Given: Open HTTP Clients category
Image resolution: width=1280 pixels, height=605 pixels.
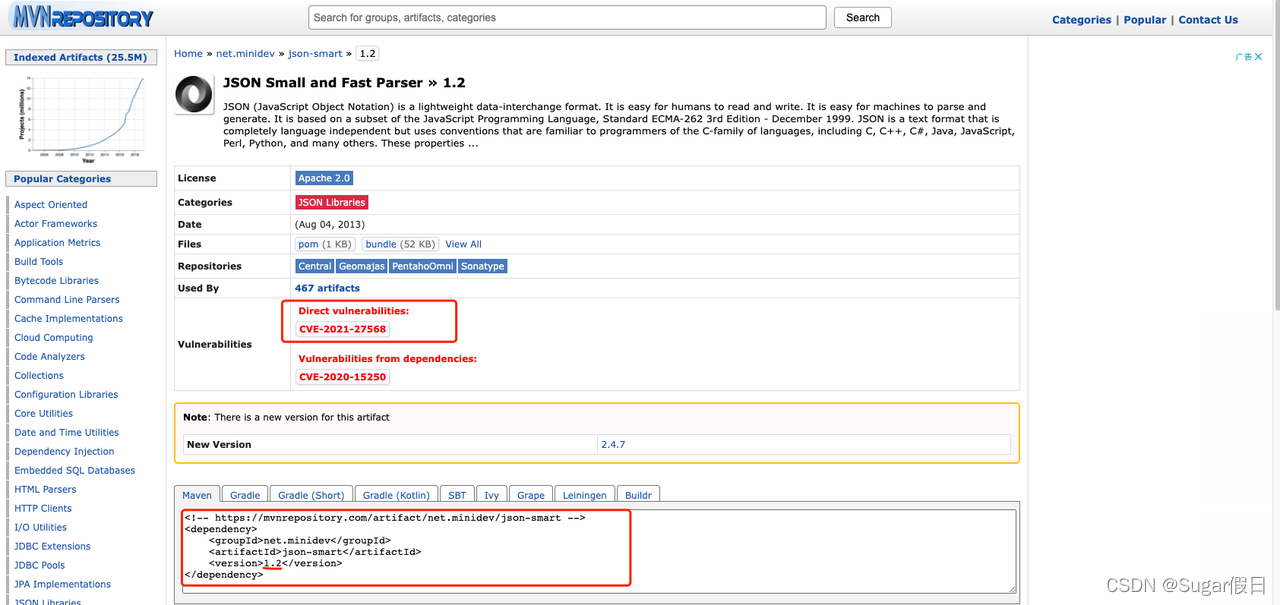Looking at the screenshot, I should tap(43, 509).
